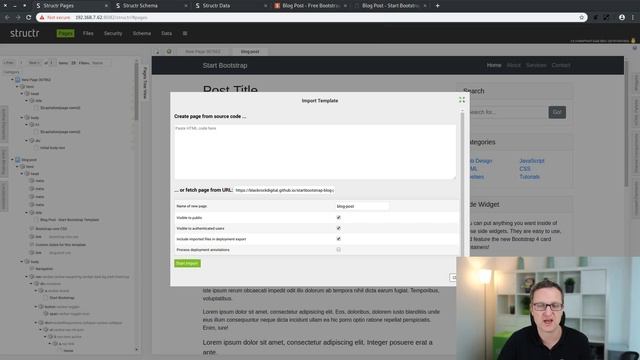Viewport: 640px width, 360px height.
Task: Toggle Visible to authenticated users checkbox
Action: click(338, 228)
